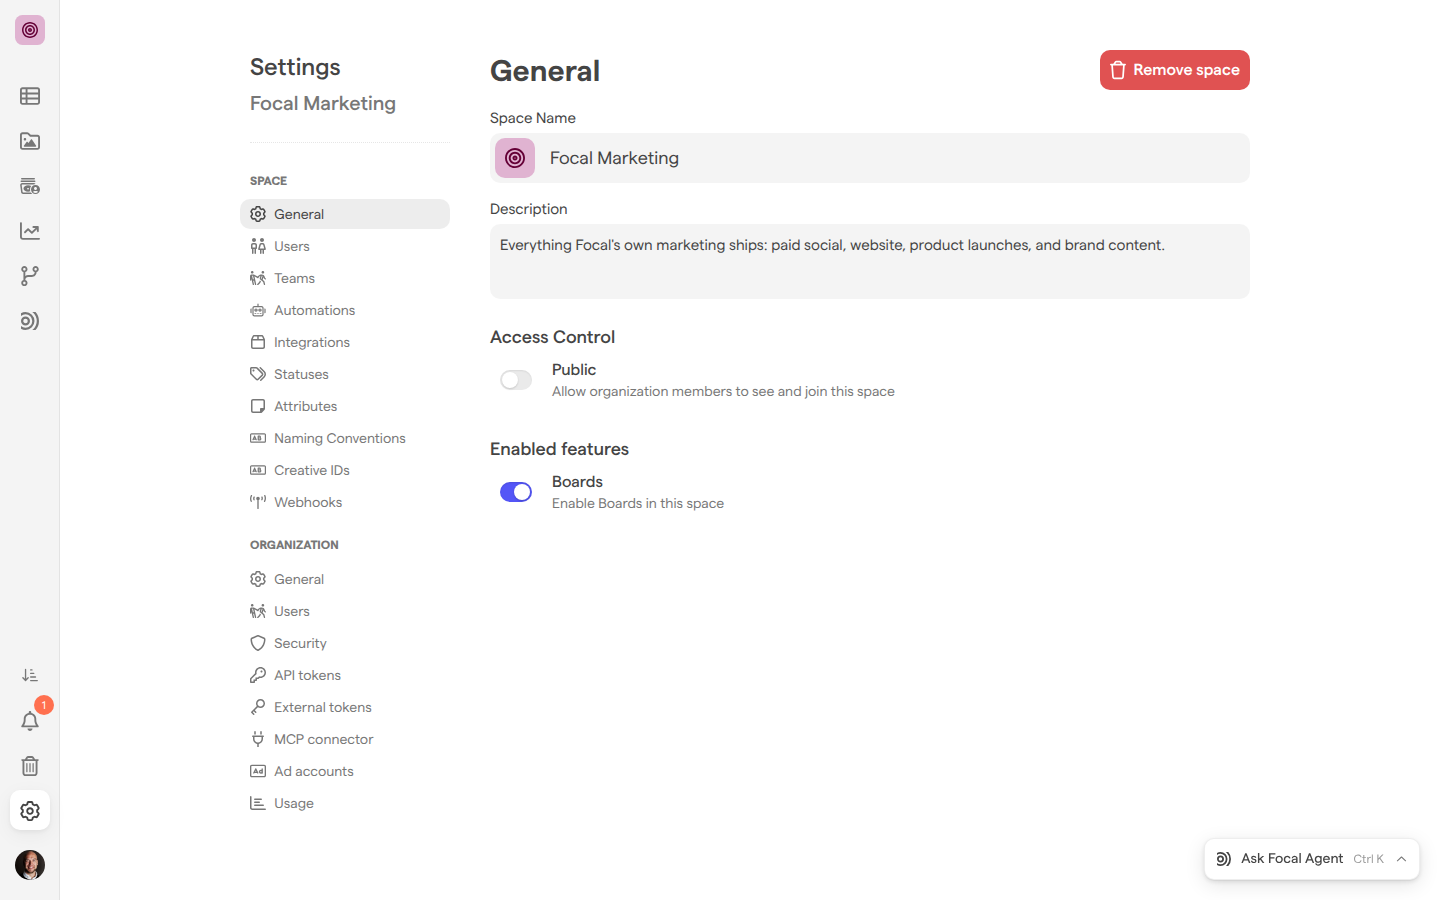The image size is (1440, 900).
Task: Select General under Space settings
Action: [345, 214]
